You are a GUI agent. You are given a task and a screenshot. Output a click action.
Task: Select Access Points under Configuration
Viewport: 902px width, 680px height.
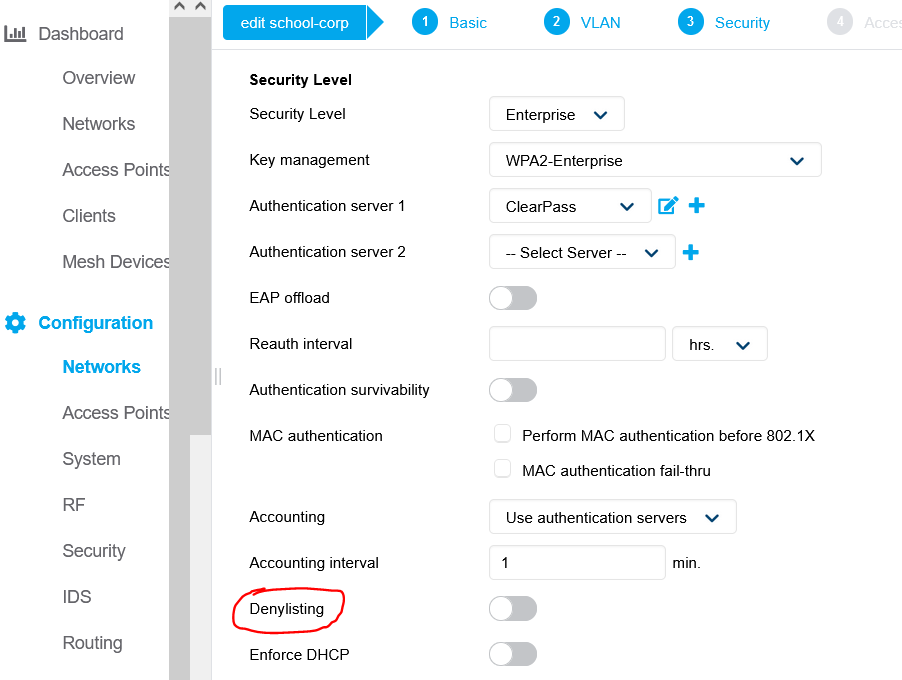pos(116,412)
